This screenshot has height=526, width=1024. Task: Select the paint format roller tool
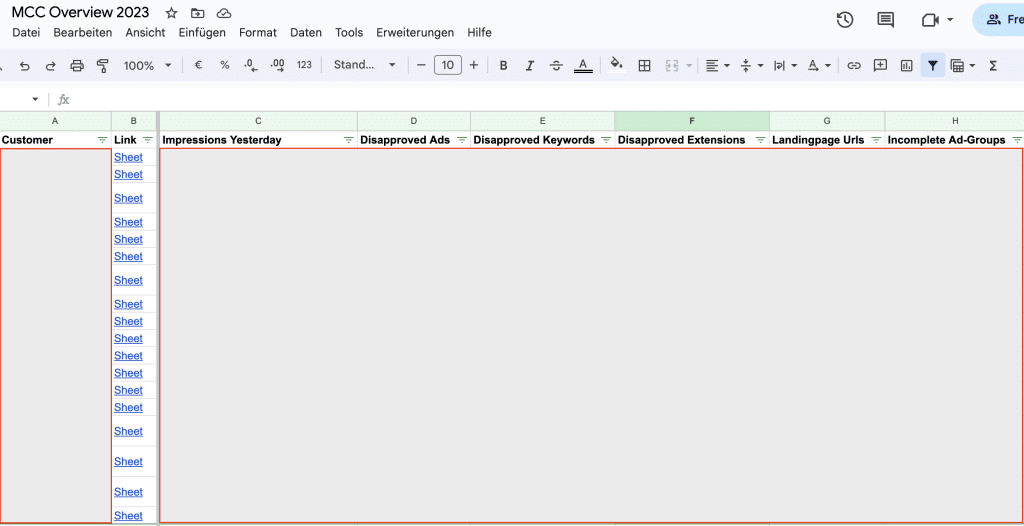click(x=102, y=65)
